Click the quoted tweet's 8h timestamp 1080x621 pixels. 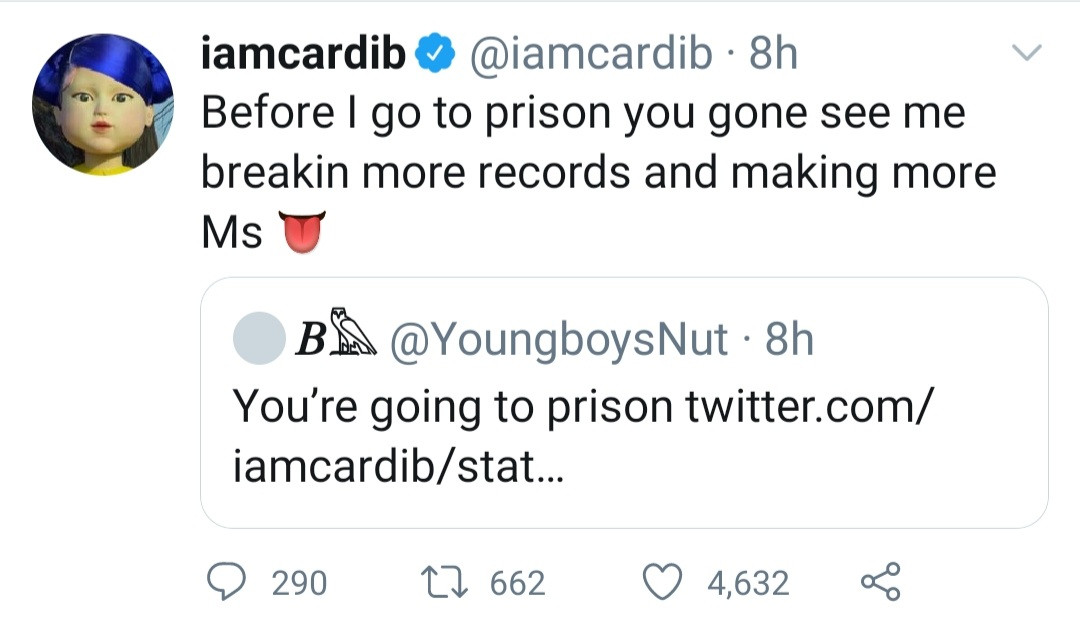(x=788, y=340)
